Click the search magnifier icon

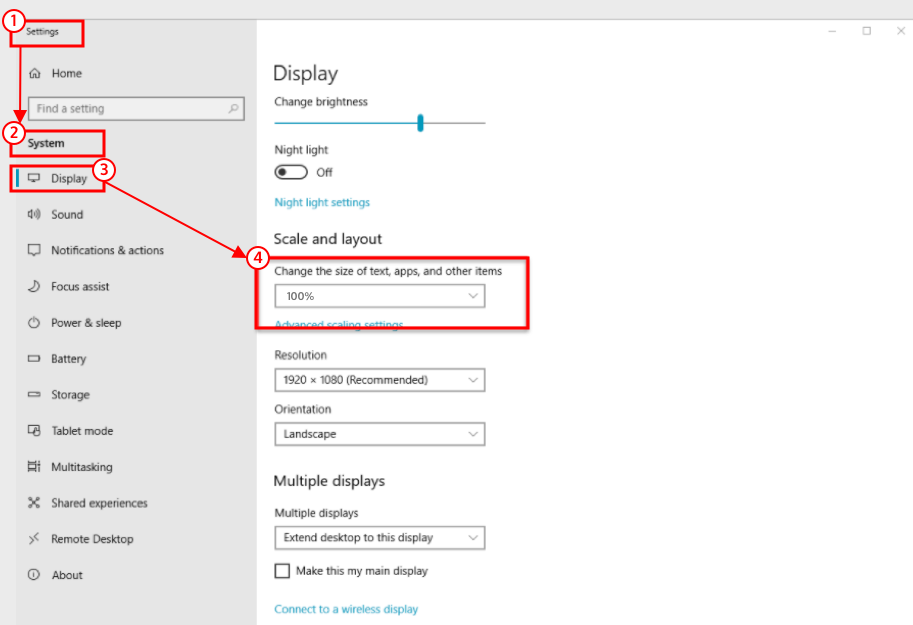pyautogui.click(x=234, y=108)
